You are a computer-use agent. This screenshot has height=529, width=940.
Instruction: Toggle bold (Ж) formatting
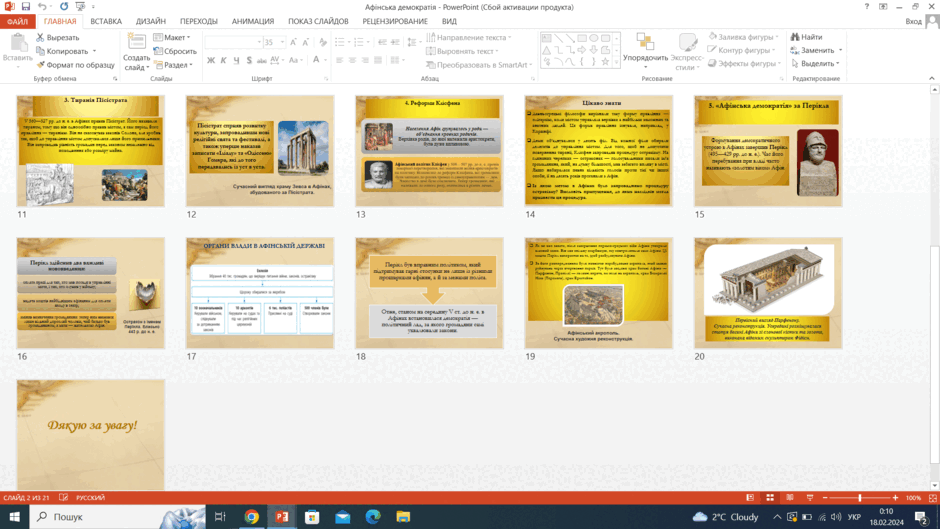(x=210, y=60)
